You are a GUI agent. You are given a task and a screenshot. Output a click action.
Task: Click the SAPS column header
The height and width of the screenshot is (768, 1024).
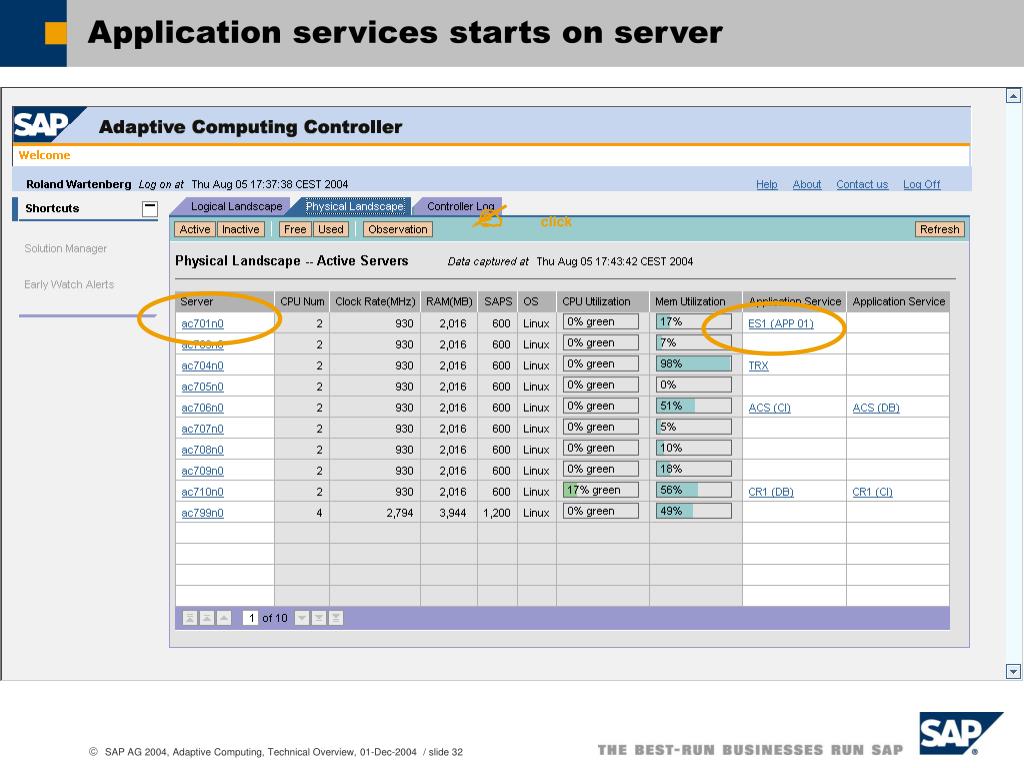pyautogui.click(x=498, y=302)
